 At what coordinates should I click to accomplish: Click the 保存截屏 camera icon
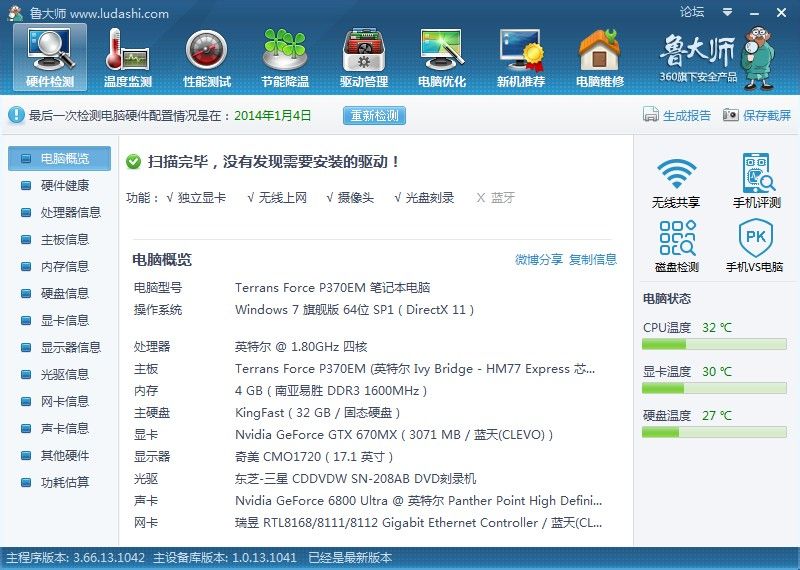(731, 115)
